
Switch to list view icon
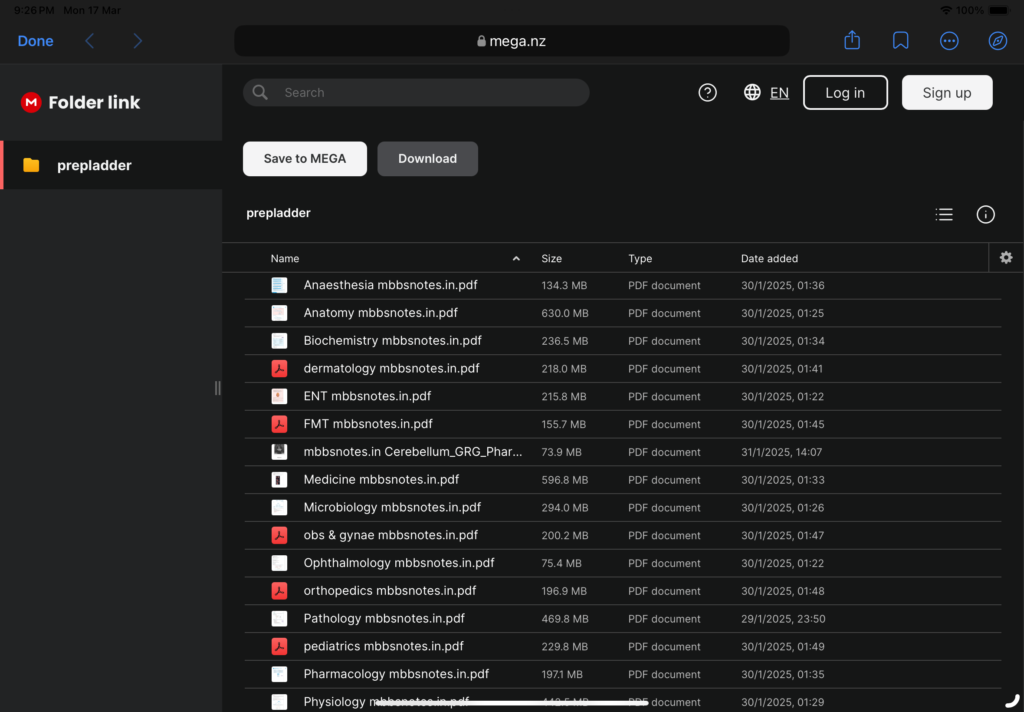click(x=944, y=214)
